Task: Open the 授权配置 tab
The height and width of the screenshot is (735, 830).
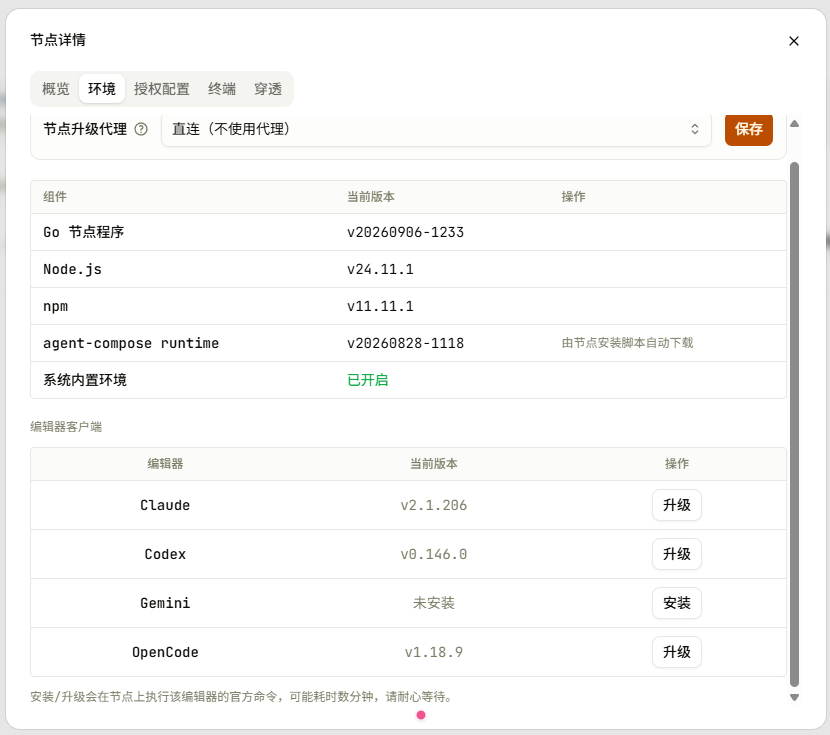Action: (x=161, y=89)
